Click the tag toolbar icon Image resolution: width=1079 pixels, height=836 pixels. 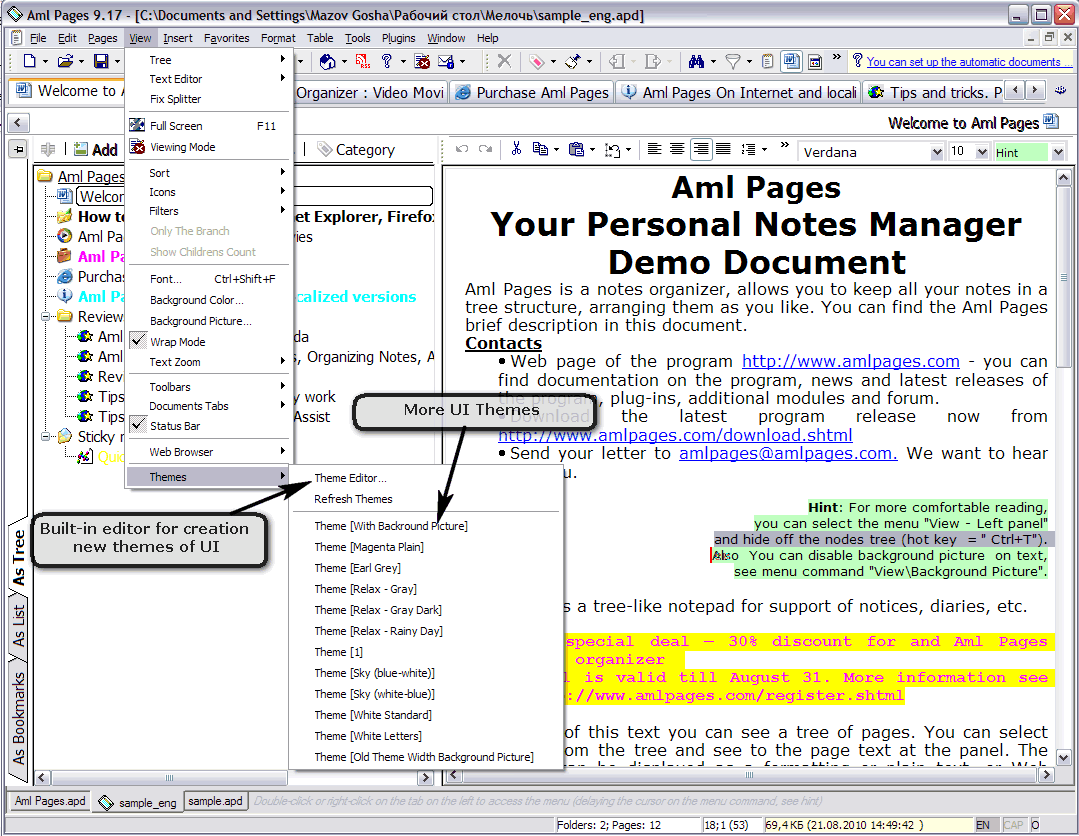click(x=537, y=62)
